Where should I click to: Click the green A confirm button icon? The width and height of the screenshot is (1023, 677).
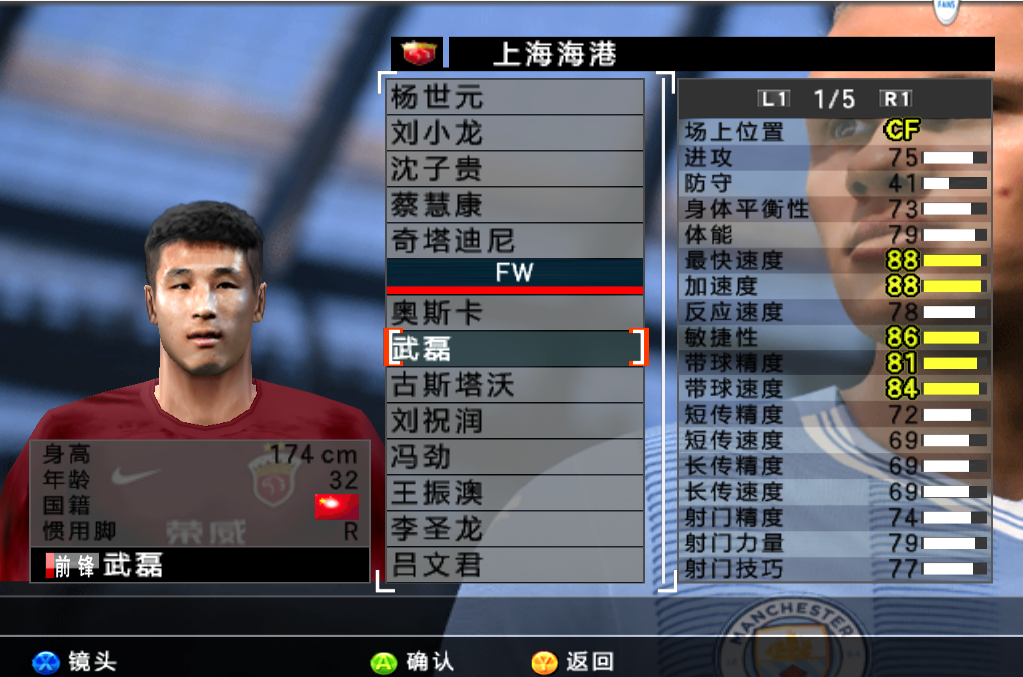point(384,663)
